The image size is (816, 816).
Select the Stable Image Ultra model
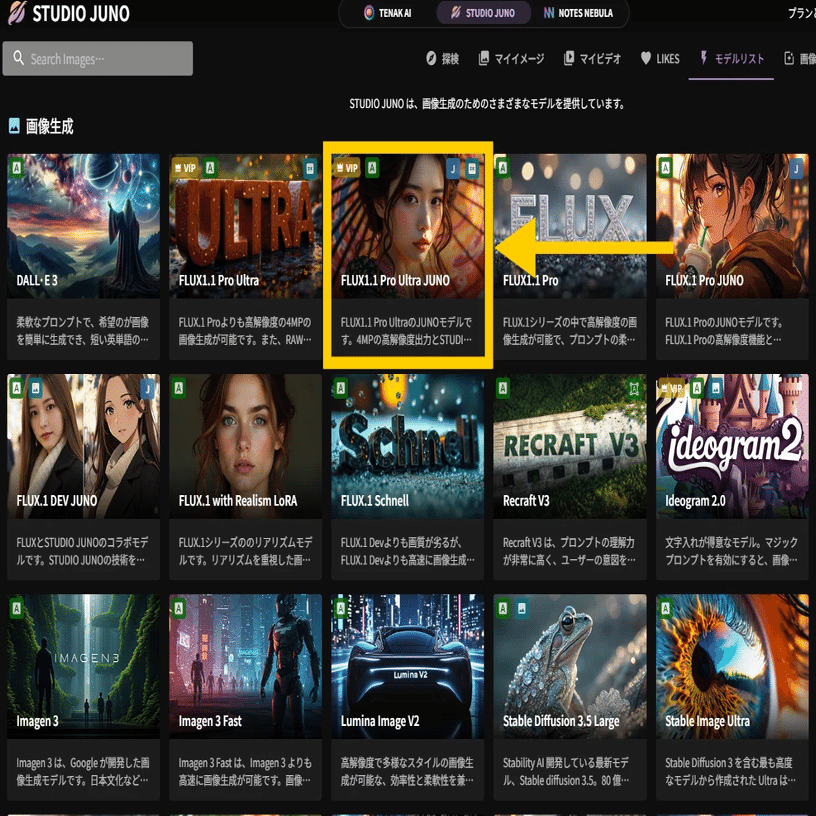[x=732, y=697]
